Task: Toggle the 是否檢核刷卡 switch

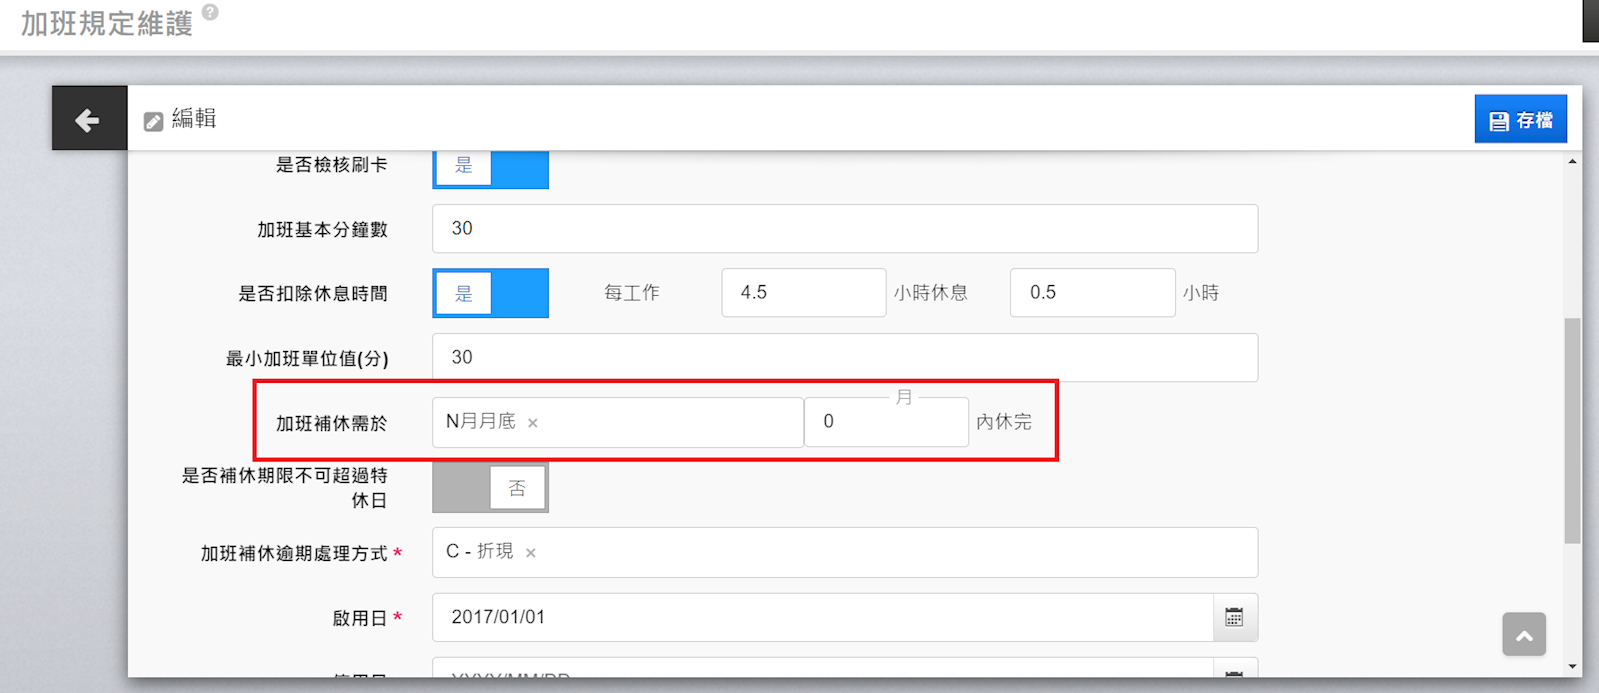Action: [490, 168]
